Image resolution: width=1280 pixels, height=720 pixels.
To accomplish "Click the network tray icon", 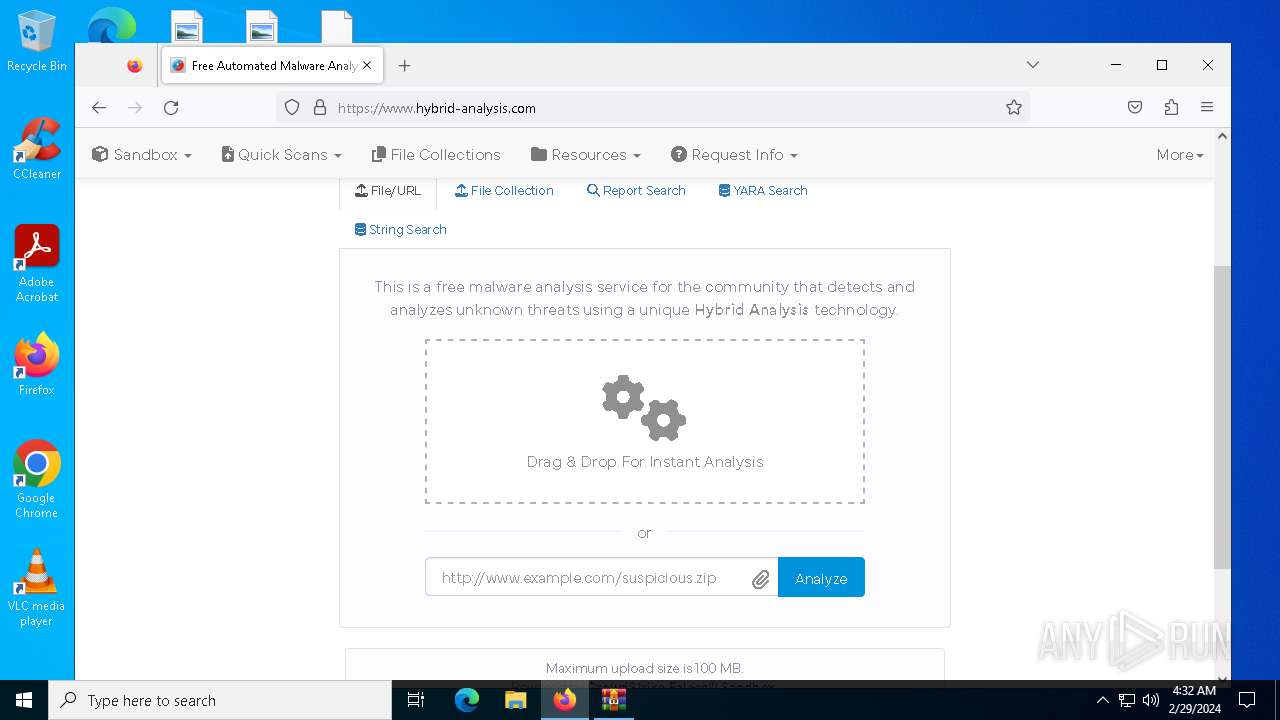I will (x=1127, y=700).
